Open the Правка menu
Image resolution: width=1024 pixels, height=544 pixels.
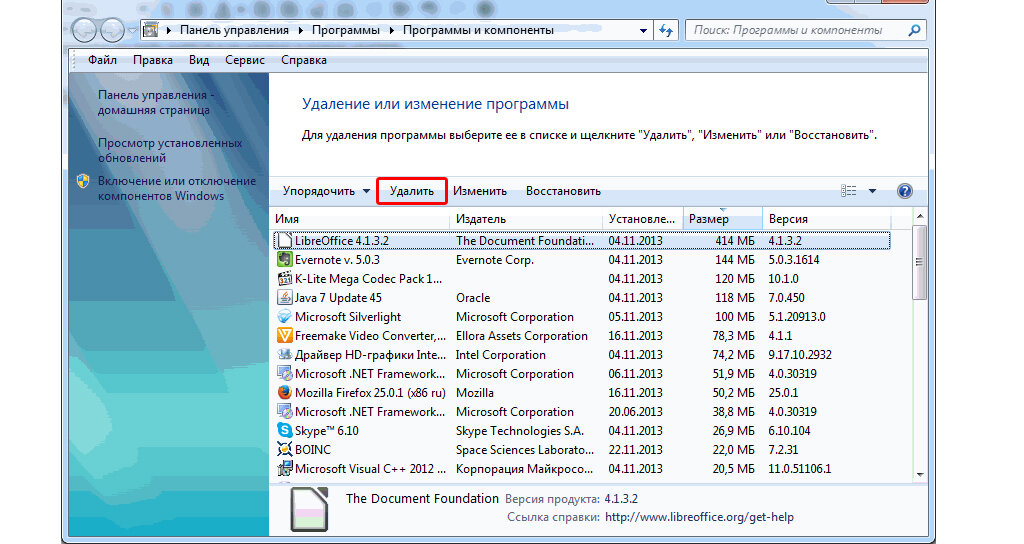[x=153, y=60]
